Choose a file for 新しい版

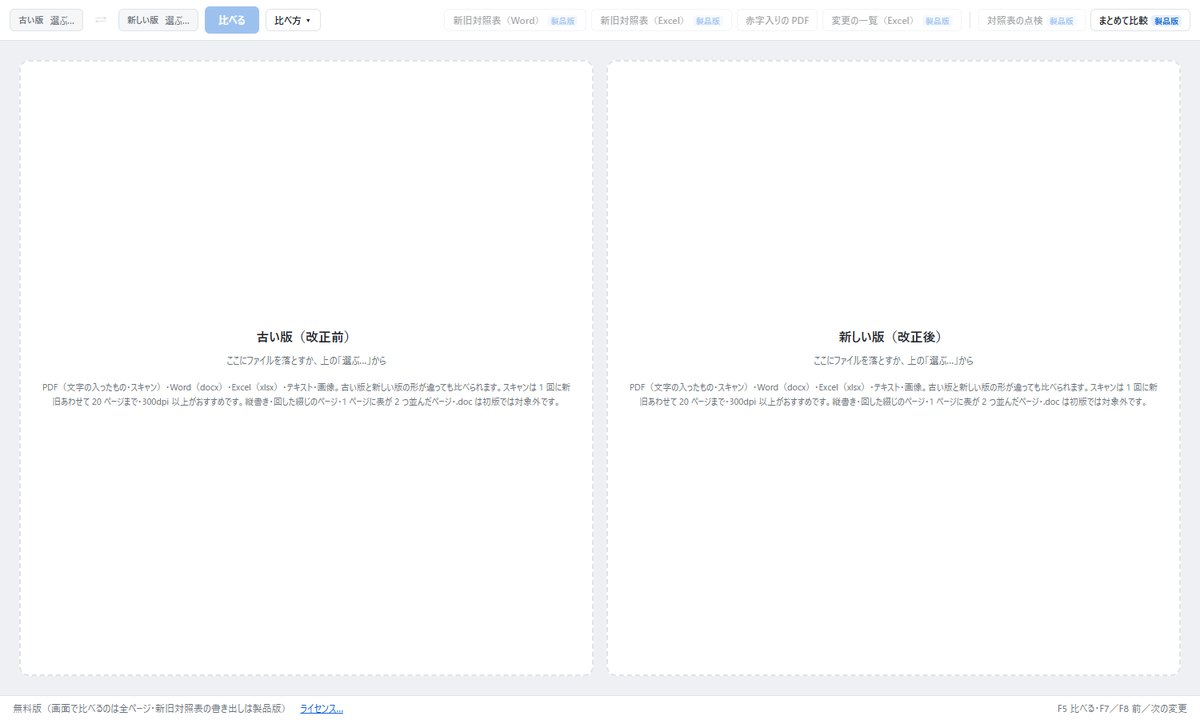click(x=158, y=20)
